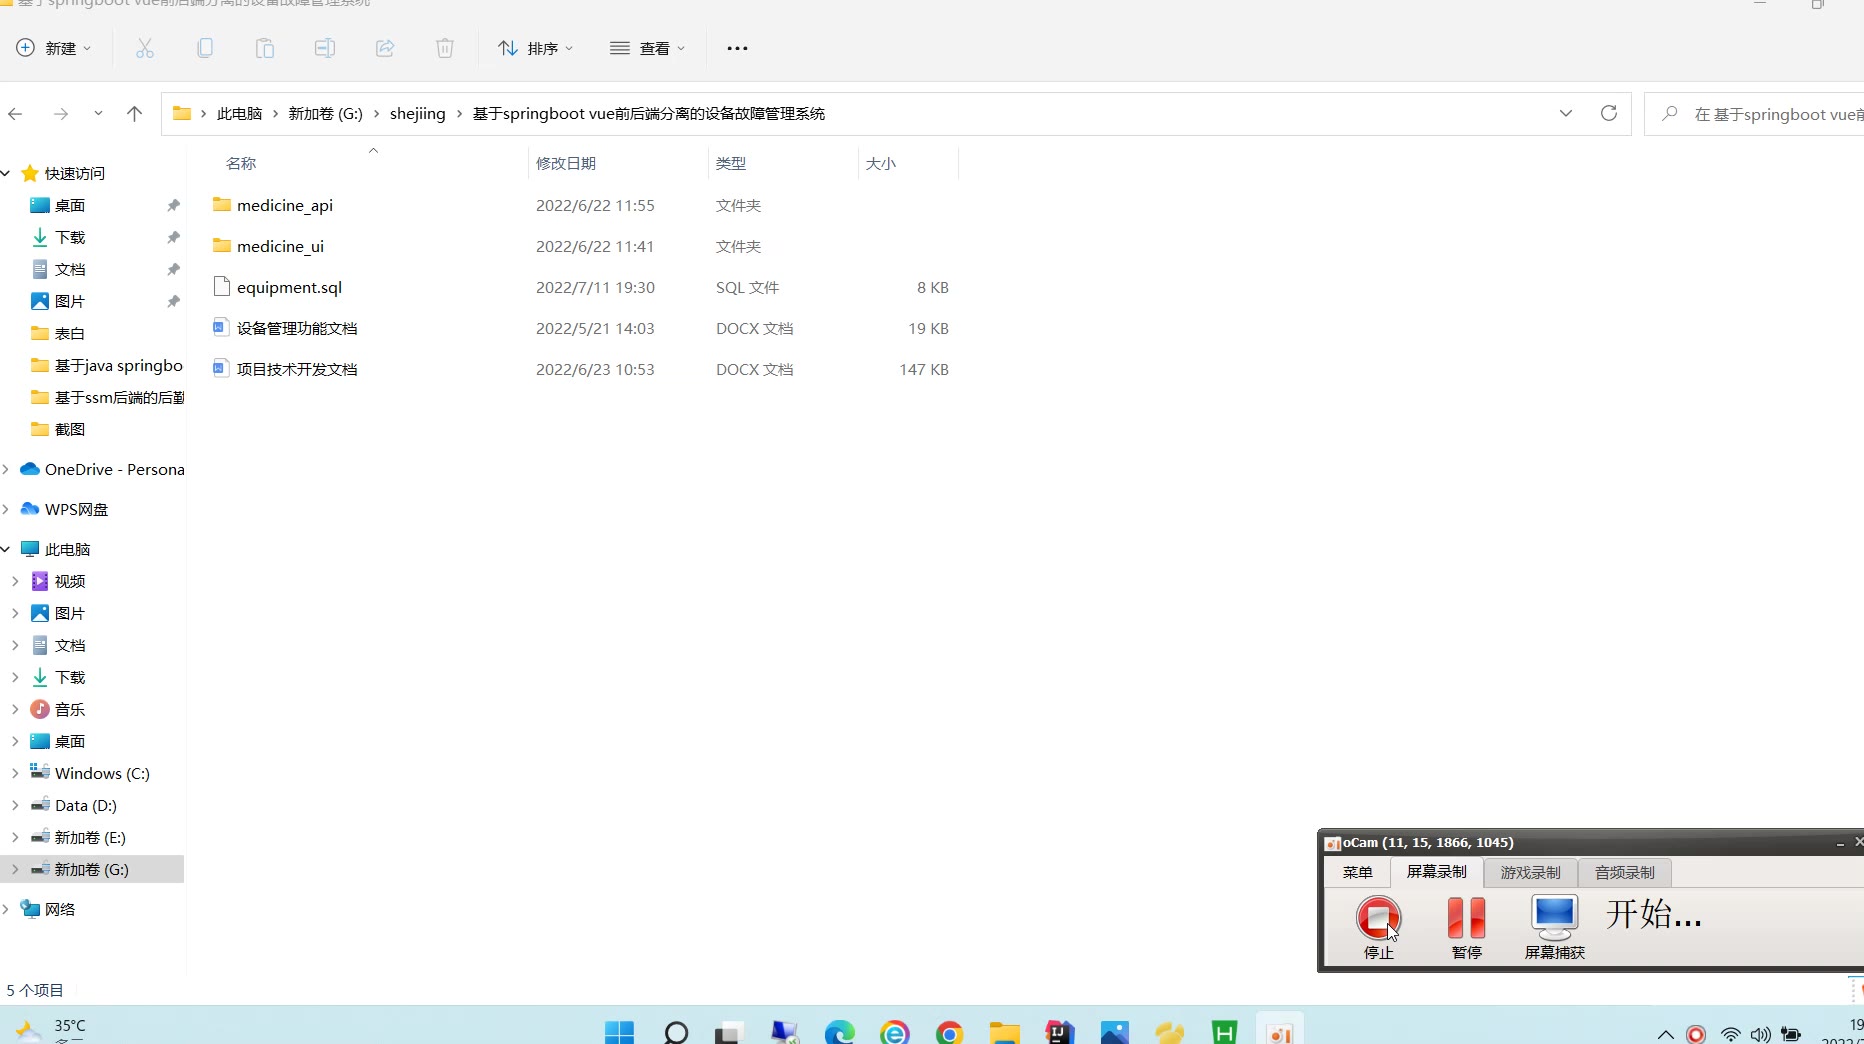The height and width of the screenshot is (1044, 1864).
Task: Go back with the left arrow
Action: (x=15, y=114)
